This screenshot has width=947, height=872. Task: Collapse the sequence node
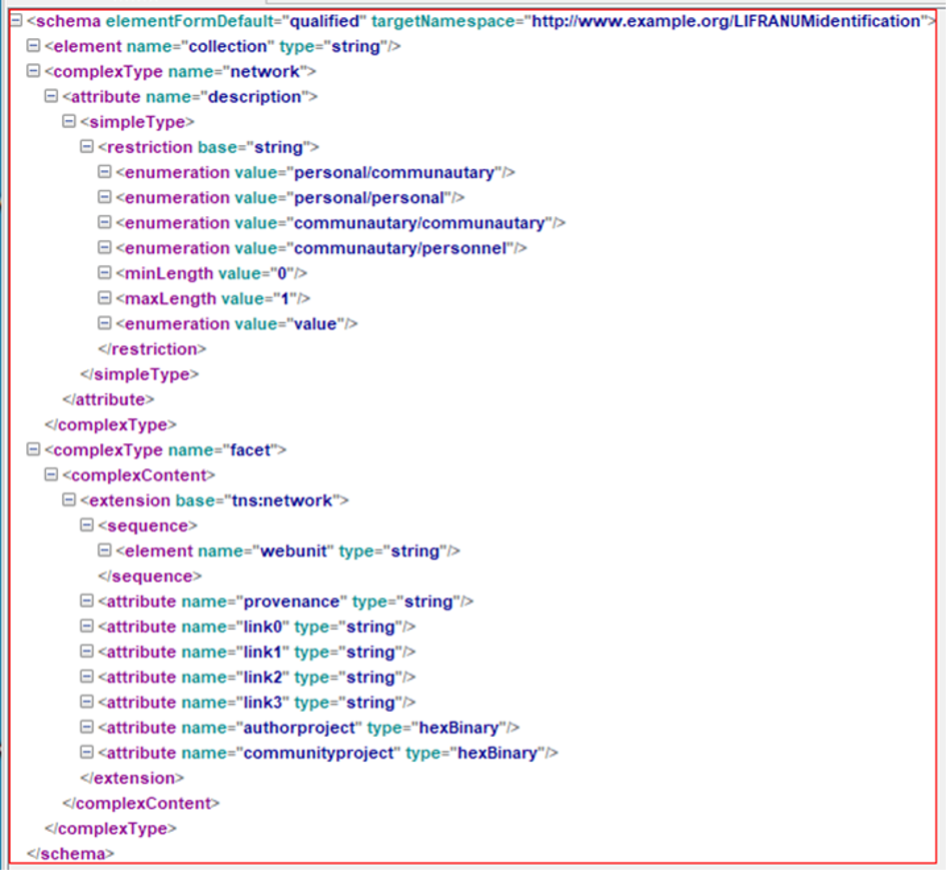pyautogui.click(x=87, y=525)
